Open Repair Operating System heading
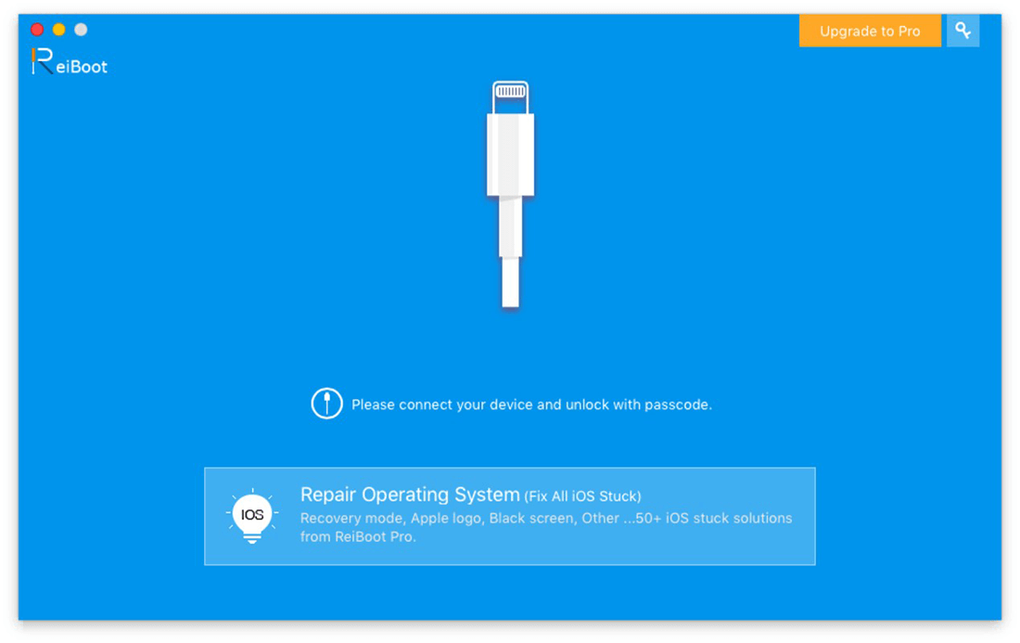This screenshot has height=643, width=1020. pos(410,495)
